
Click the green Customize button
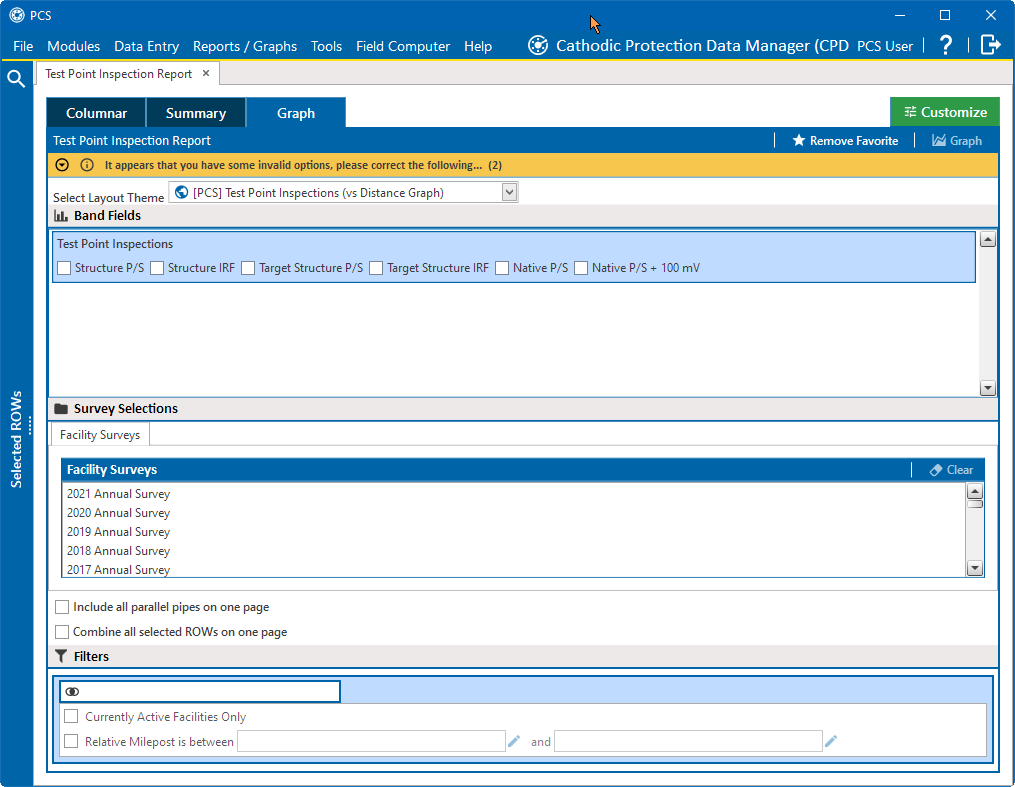(944, 112)
